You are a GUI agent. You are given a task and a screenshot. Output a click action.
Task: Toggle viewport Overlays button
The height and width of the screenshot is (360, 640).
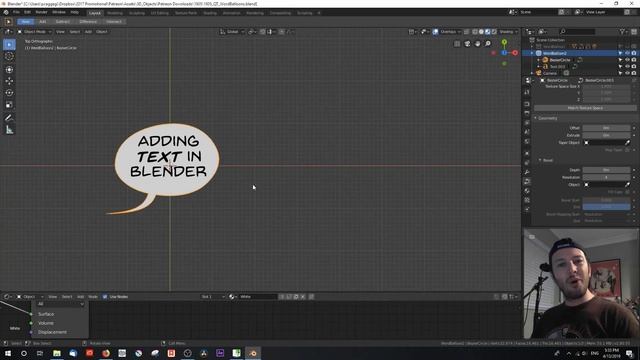[436, 31]
